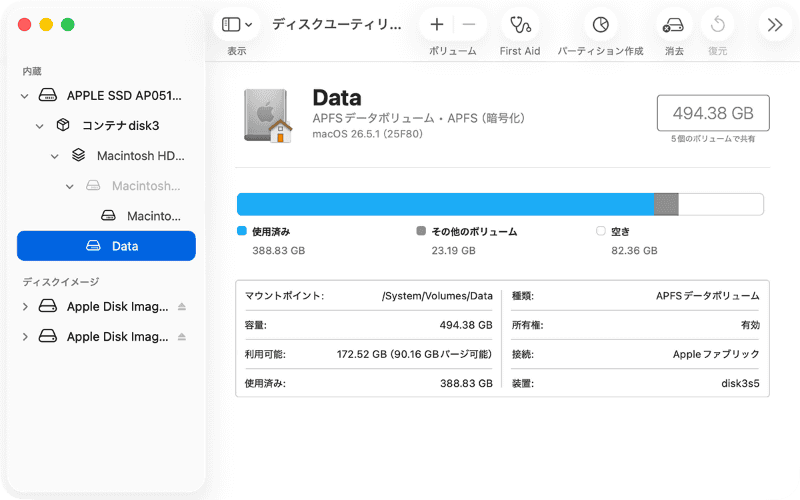The width and height of the screenshot is (800, 500).
Task: Click white 空き legend swatch
Action: (601, 231)
